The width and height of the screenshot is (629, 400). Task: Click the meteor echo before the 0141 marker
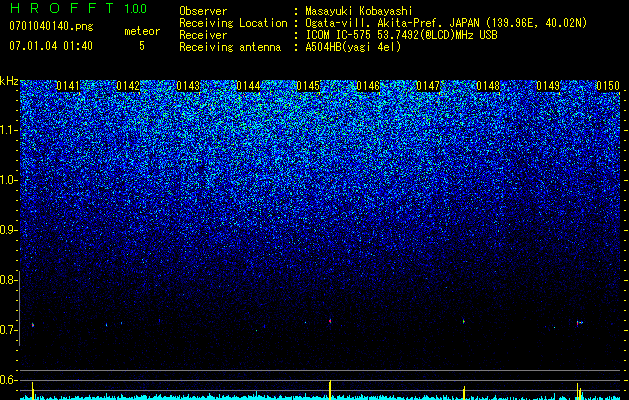coord(32,325)
